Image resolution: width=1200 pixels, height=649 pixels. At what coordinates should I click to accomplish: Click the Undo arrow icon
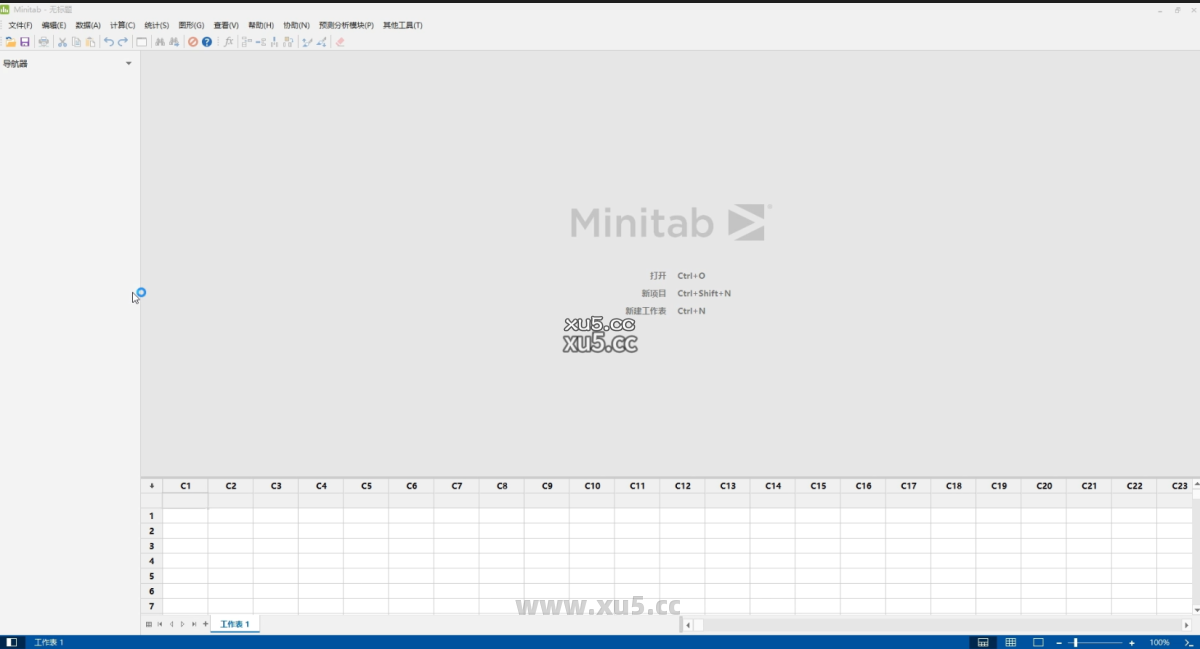(x=109, y=41)
